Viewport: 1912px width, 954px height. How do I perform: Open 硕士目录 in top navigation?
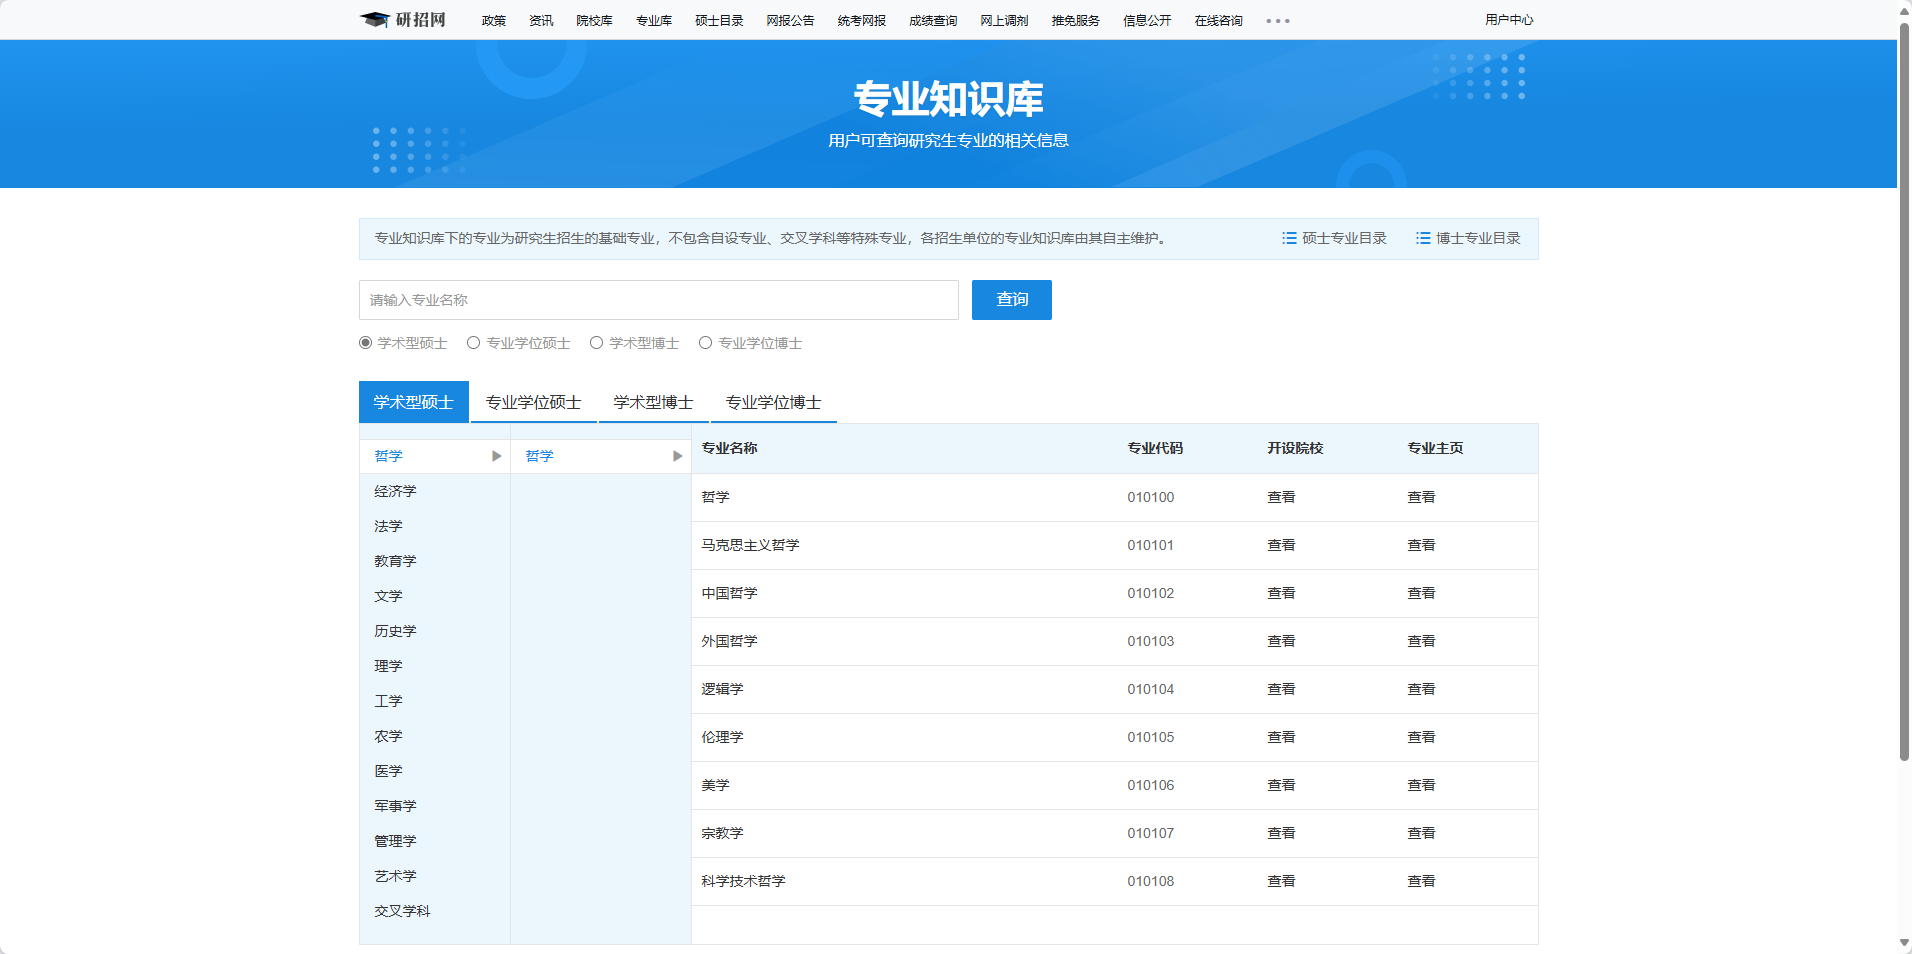[720, 21]
